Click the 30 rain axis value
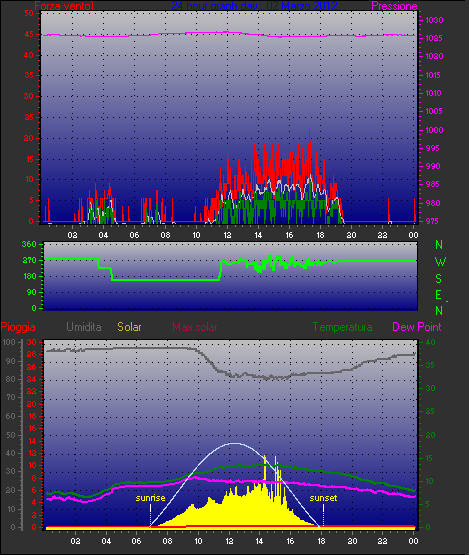The height and width of the screenshot is (555, 469). (x=32, y=342)
